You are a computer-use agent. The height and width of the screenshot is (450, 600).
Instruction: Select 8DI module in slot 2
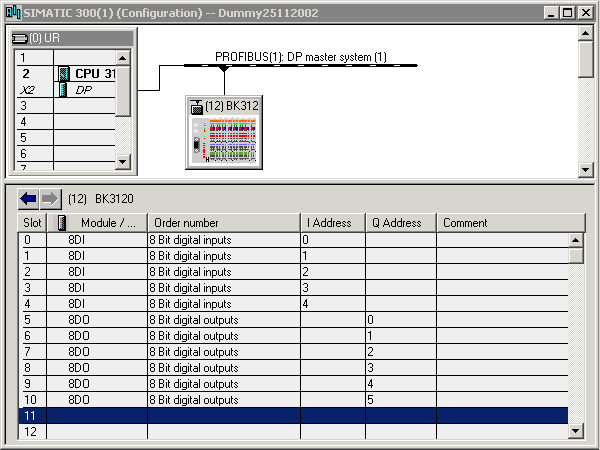point(293,272)
